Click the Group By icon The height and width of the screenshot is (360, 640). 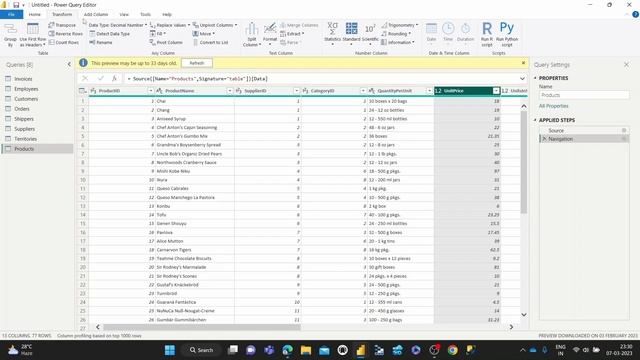pos(10,35)
